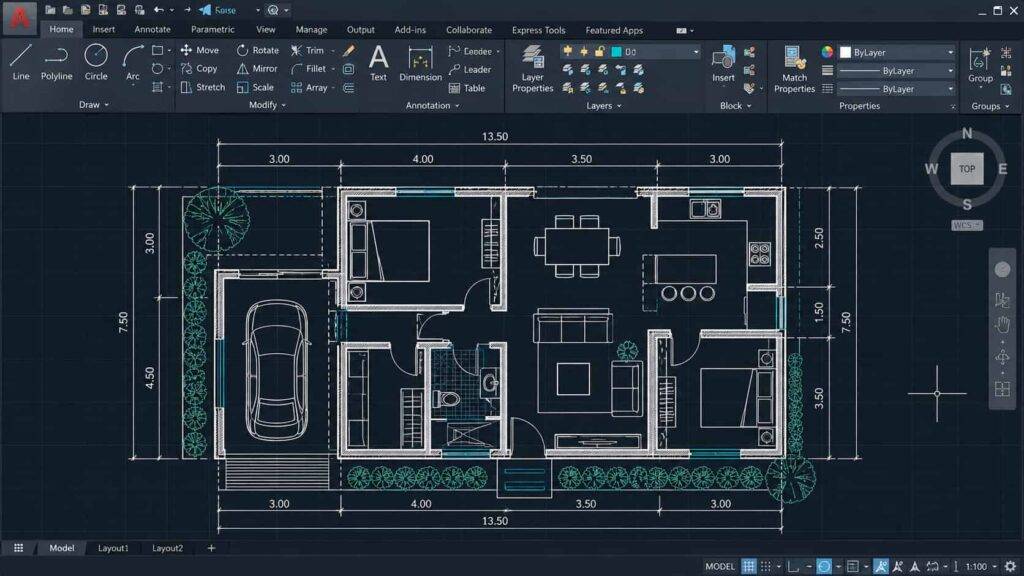1024x576 pixels.
Task: Click the cyan layer color swatch
Action: tap(616, 51)
